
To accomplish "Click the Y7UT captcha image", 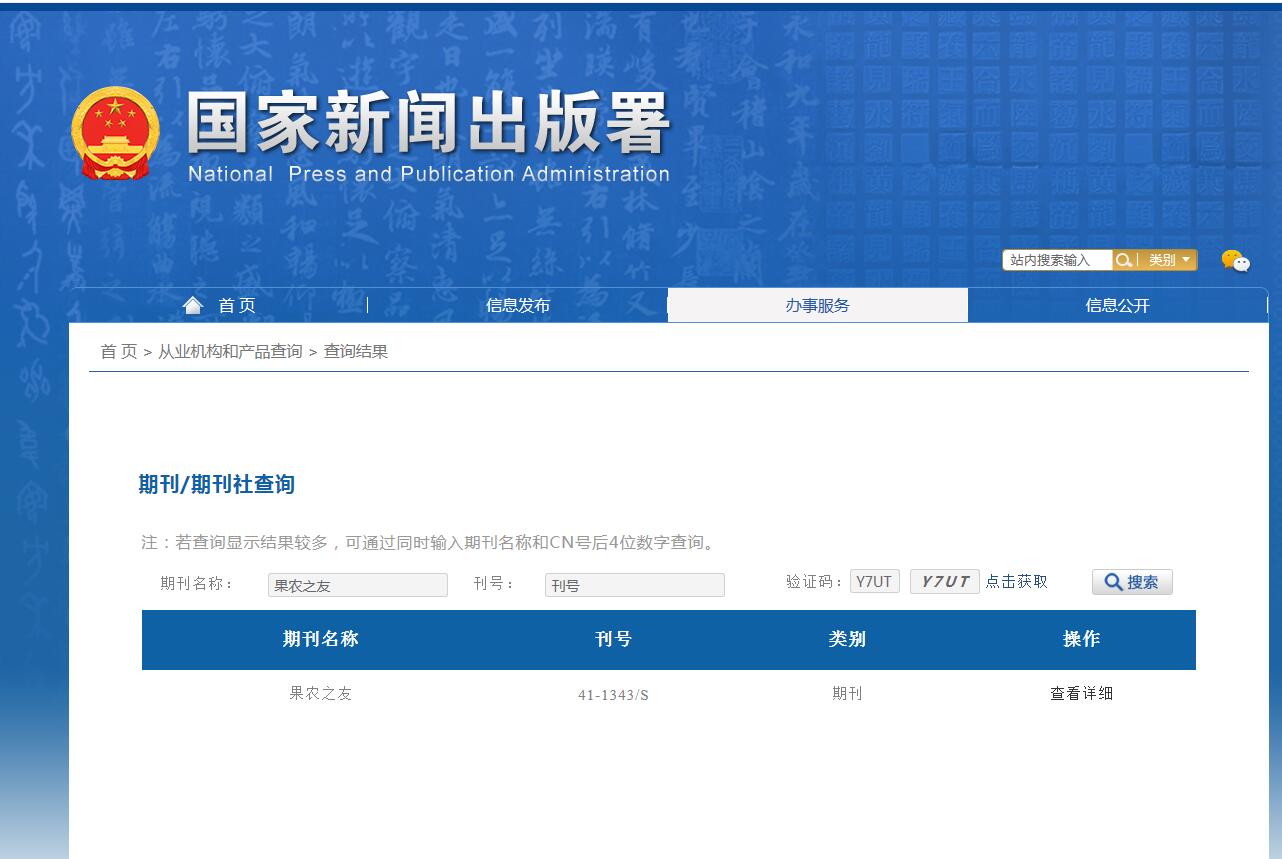I will pyautogui.click(x=943, y=581).
